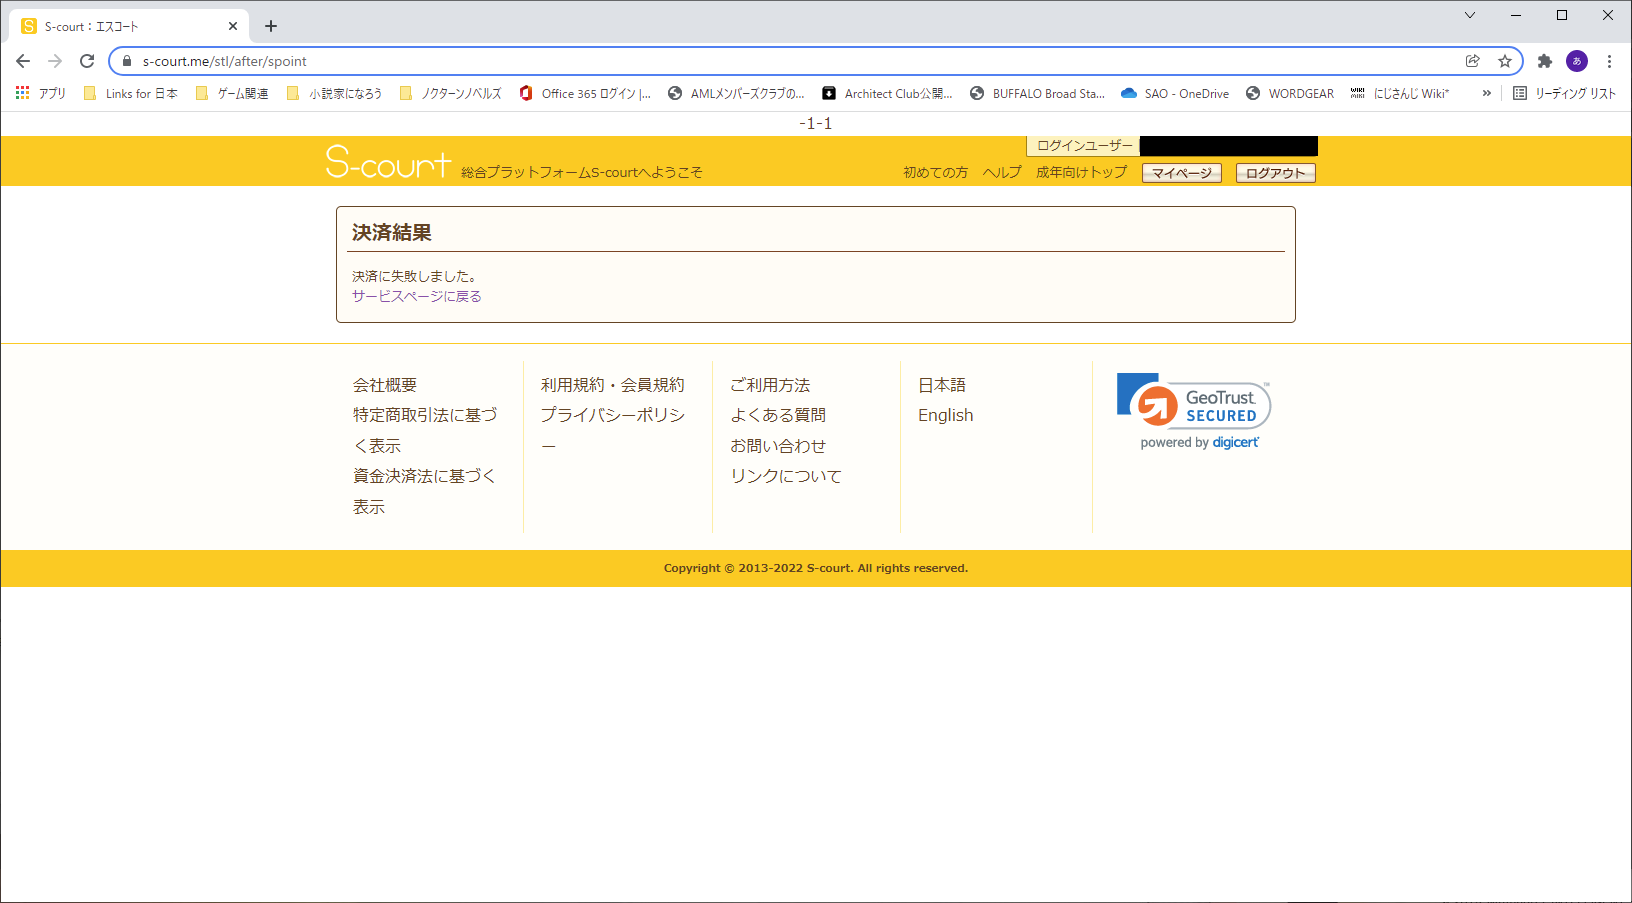Image resolution: width=1632 pixels, height=903 pixels.
Task: Close the S-court tab
Action: tap(233, 26)
